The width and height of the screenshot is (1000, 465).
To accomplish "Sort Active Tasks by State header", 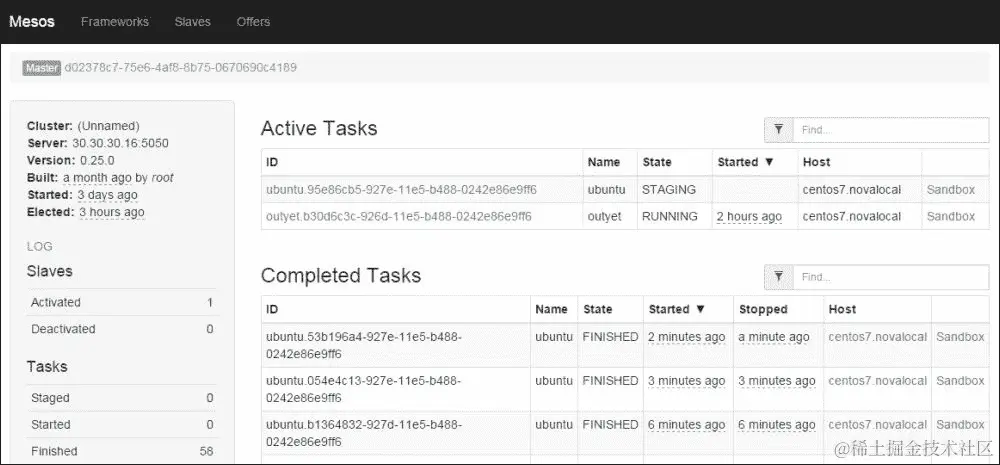I will 657,162.
